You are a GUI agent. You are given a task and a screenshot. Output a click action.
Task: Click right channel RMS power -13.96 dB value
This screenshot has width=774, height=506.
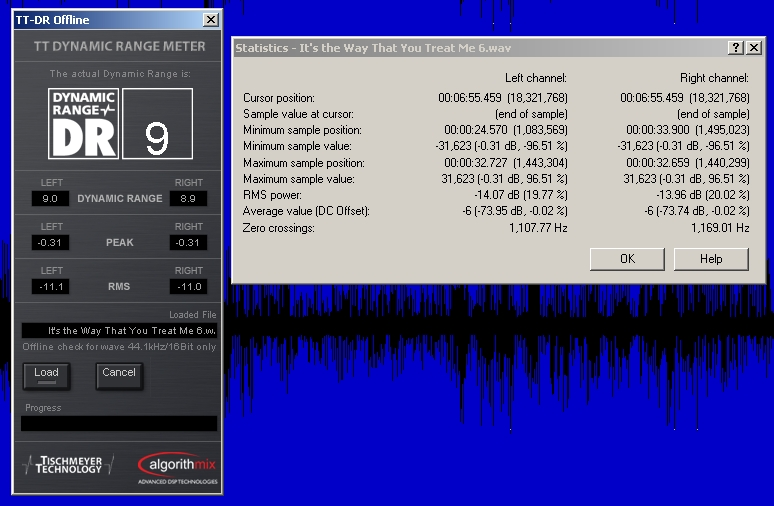click(x=703, y=195)
